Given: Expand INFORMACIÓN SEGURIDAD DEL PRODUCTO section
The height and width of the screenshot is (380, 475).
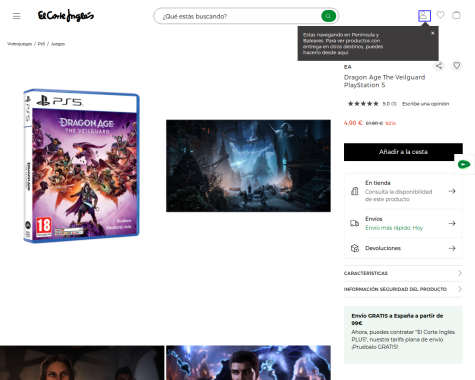Looking at the screenshot, I should [403, 289].
